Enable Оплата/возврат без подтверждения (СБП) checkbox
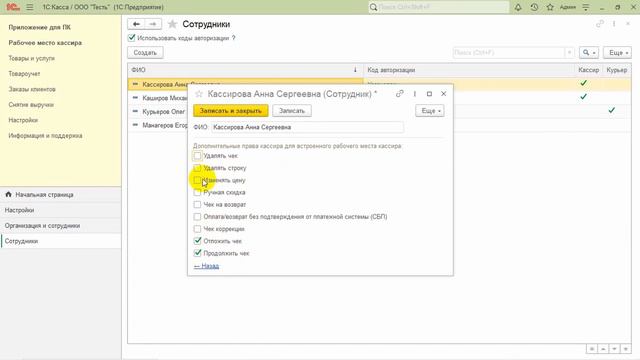640x360 pixels. [x=197, y=217]
